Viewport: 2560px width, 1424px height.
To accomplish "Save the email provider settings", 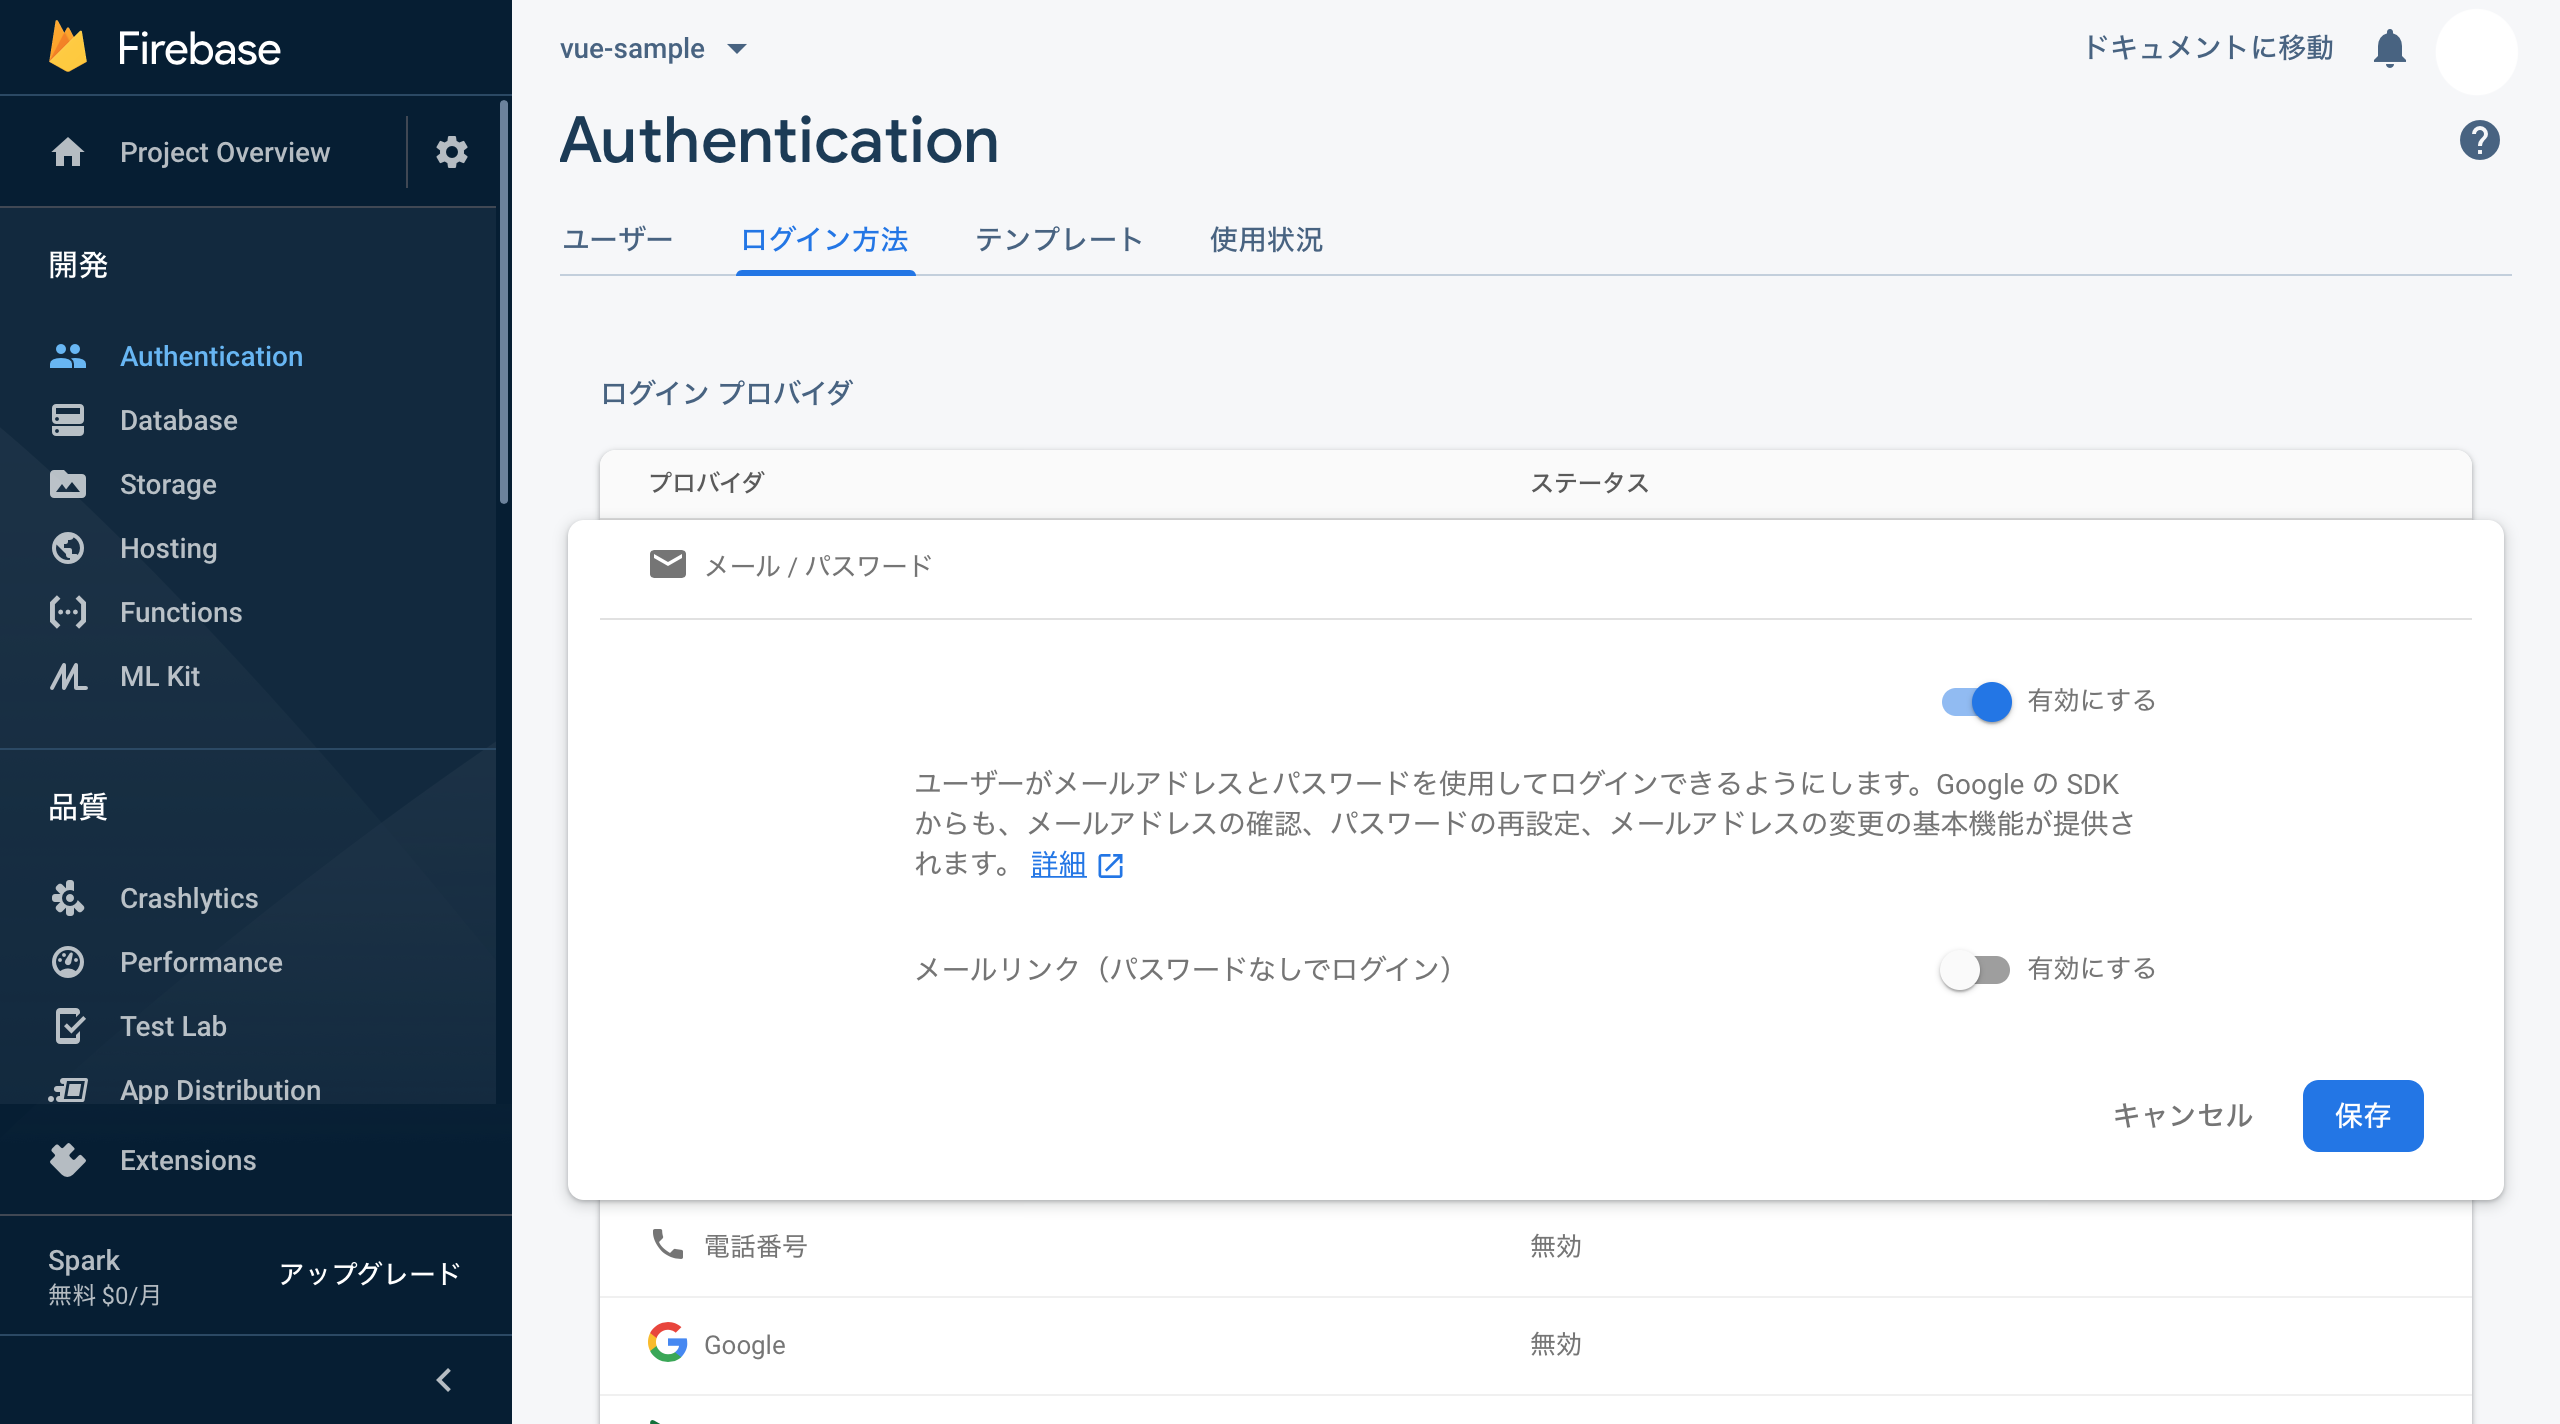I will tap(2363, 1116).
